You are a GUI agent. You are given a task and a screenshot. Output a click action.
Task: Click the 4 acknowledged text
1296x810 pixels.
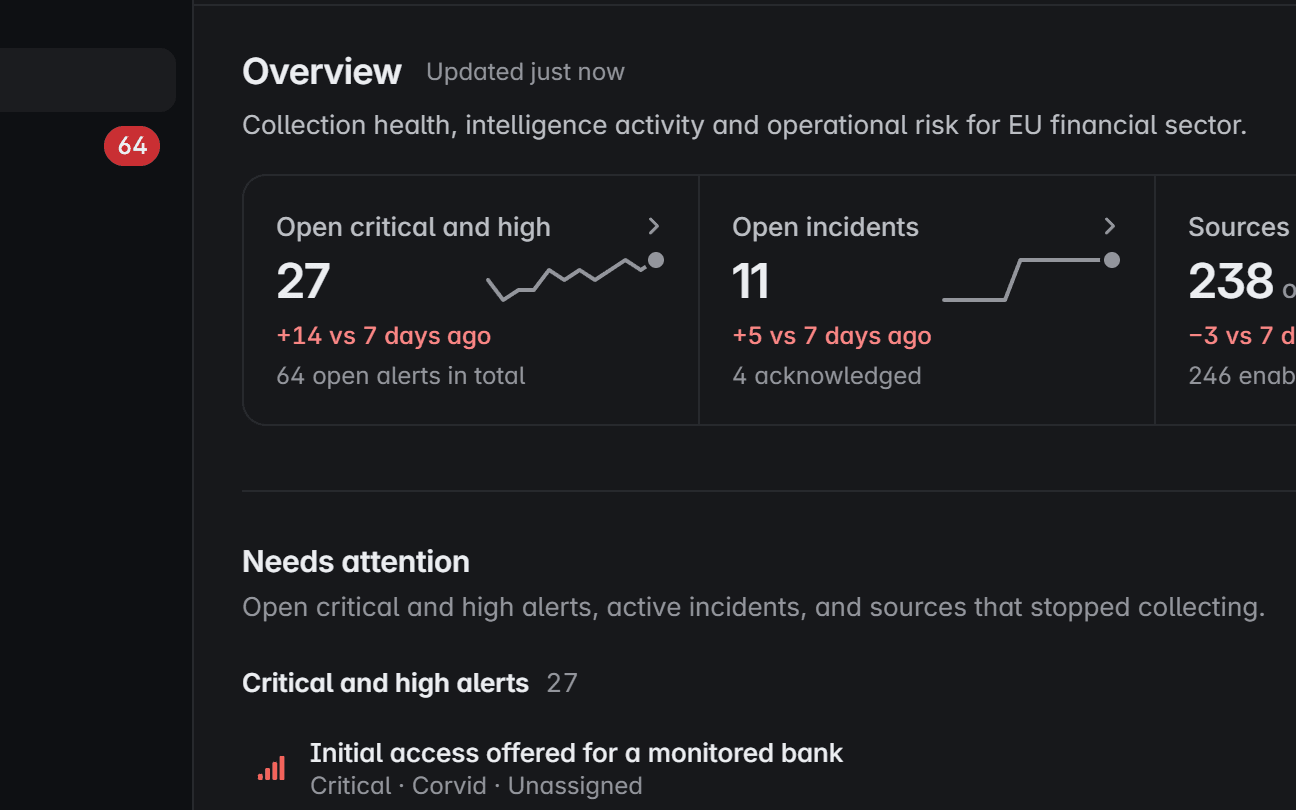pos(826,376)
